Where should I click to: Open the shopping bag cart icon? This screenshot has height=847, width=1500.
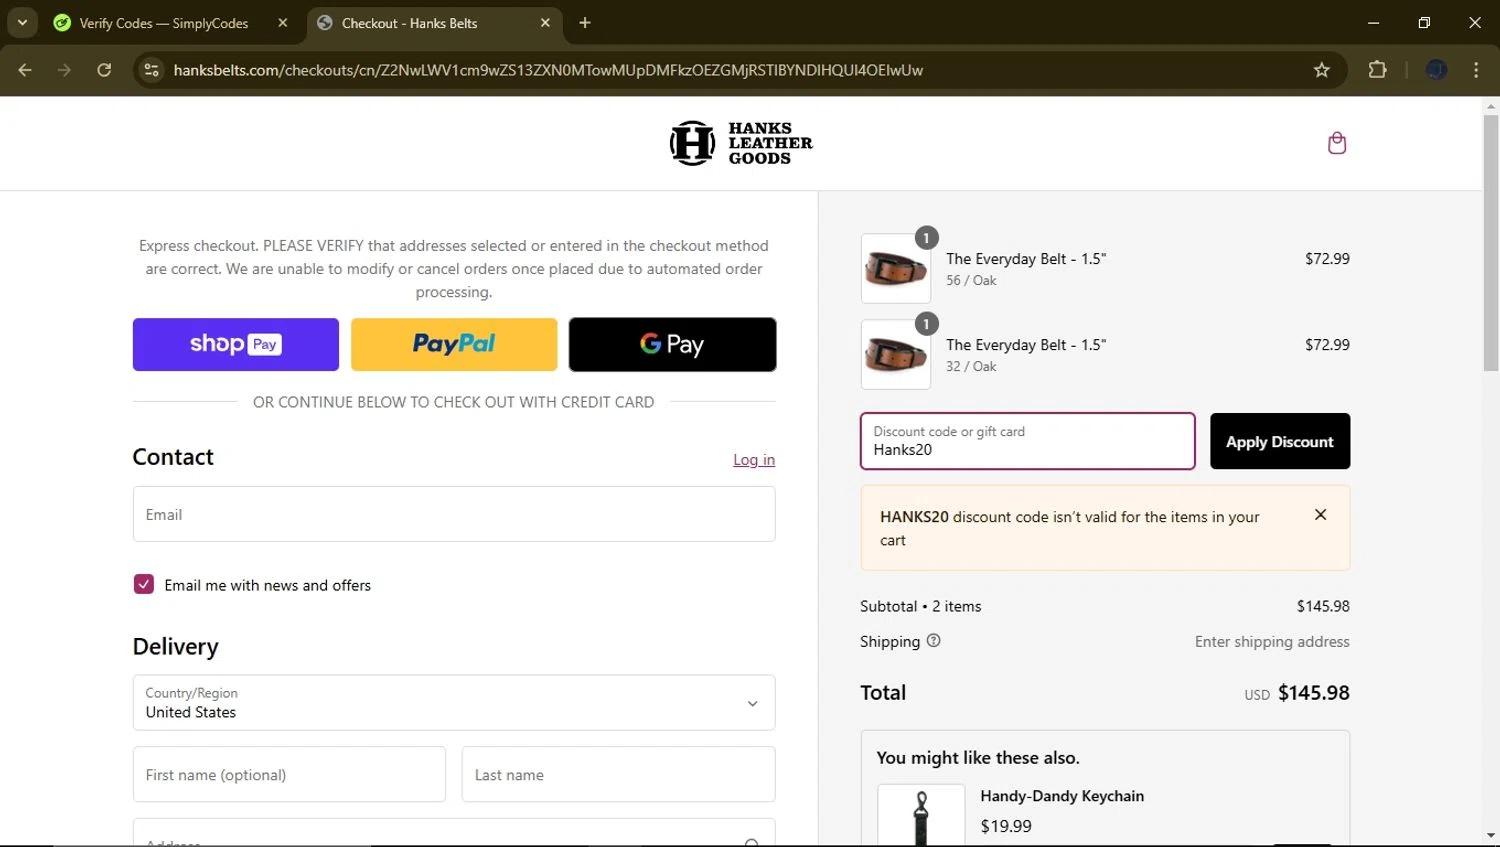tap(1337, 143)
